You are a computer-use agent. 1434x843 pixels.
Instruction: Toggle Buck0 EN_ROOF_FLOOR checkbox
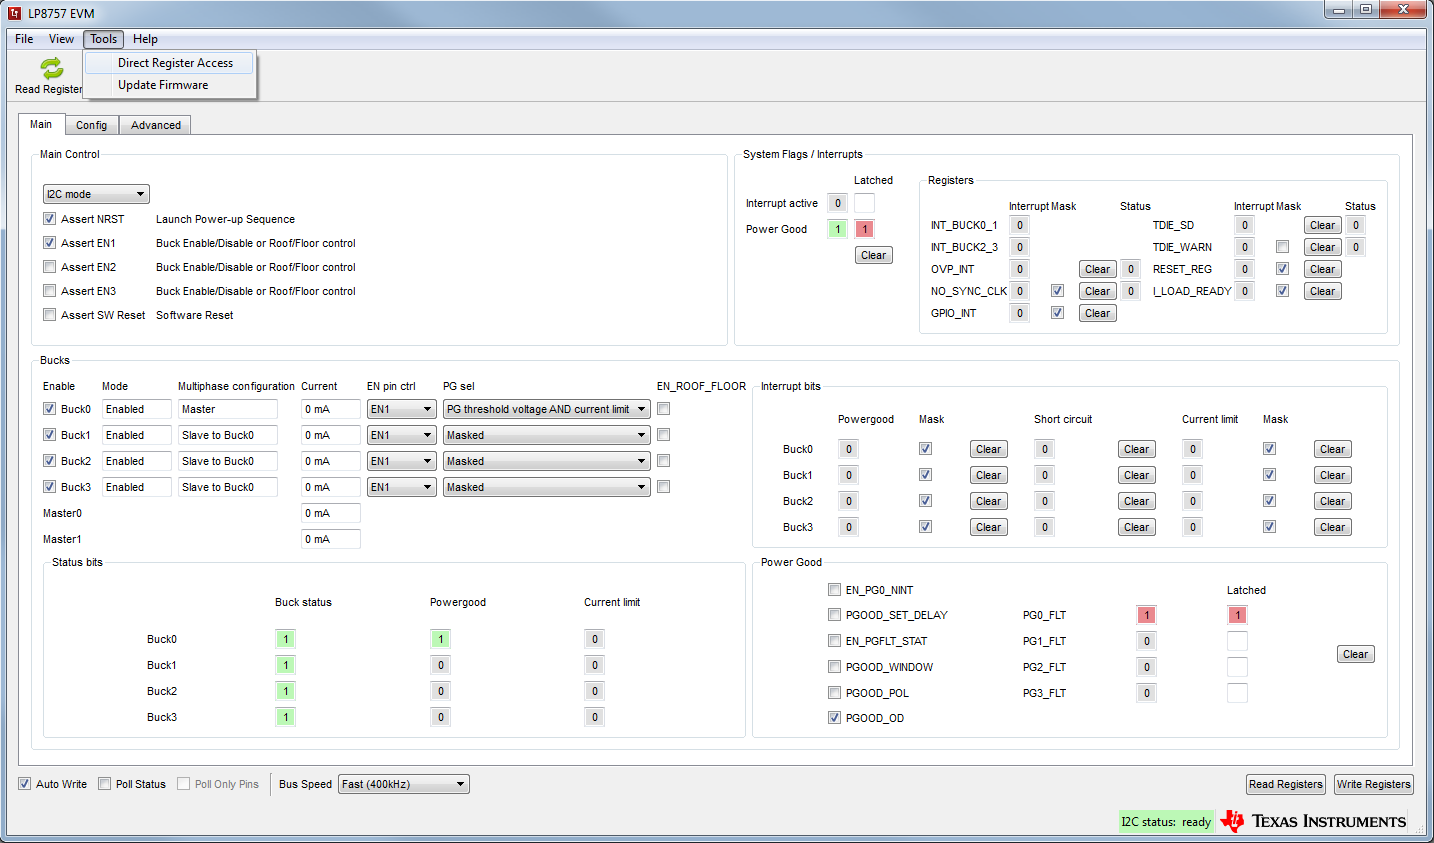(x=664, y=409)
